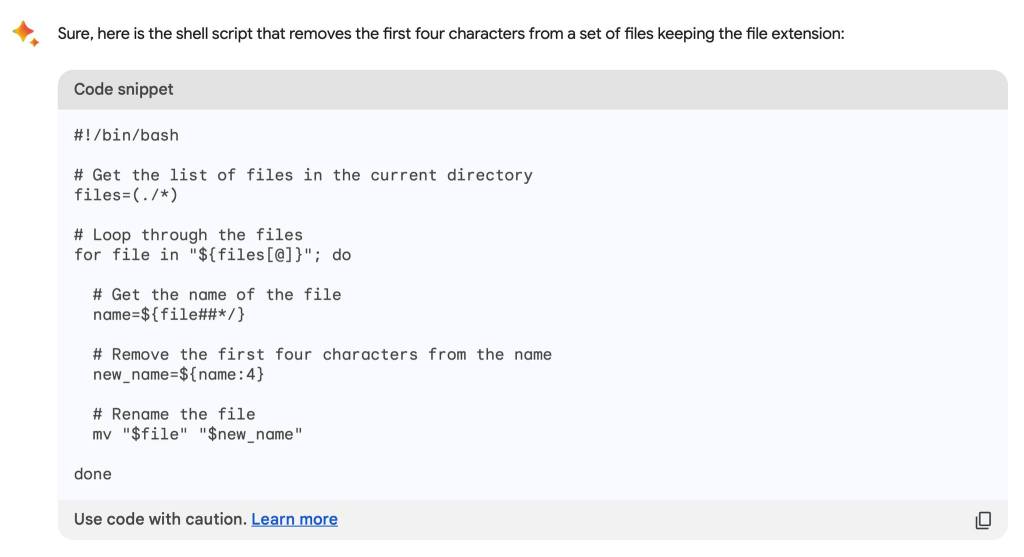Click the files=(./*) assignment line
The image size is (1024, 557).
tap(126, 195)
